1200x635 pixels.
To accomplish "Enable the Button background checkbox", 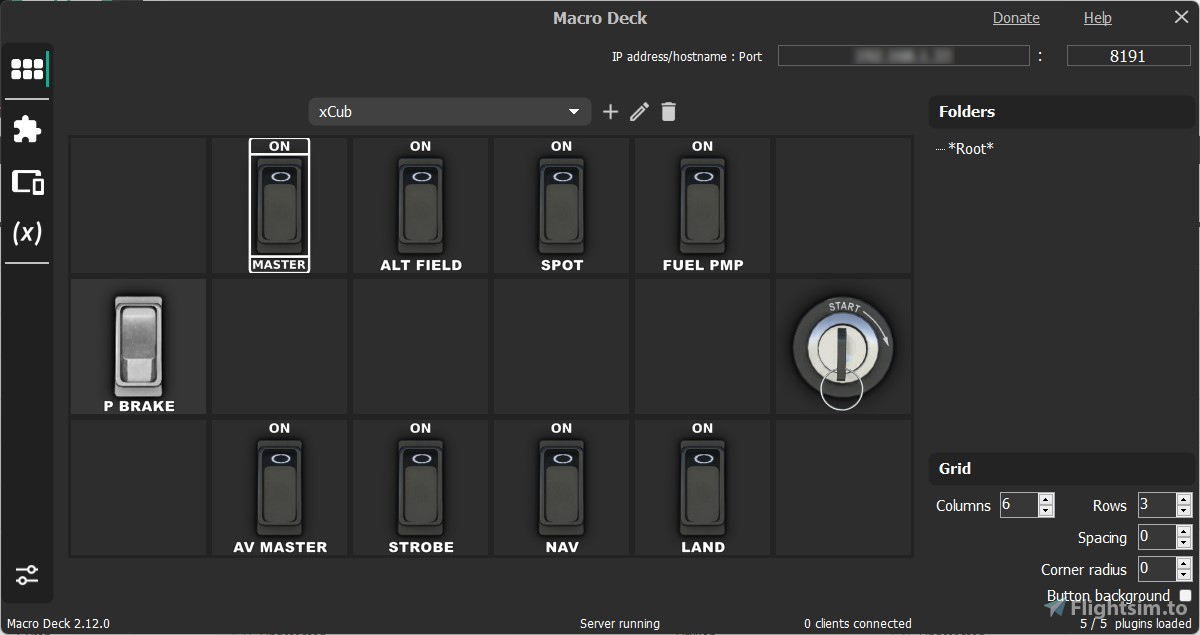I will tap(1183, 594).
